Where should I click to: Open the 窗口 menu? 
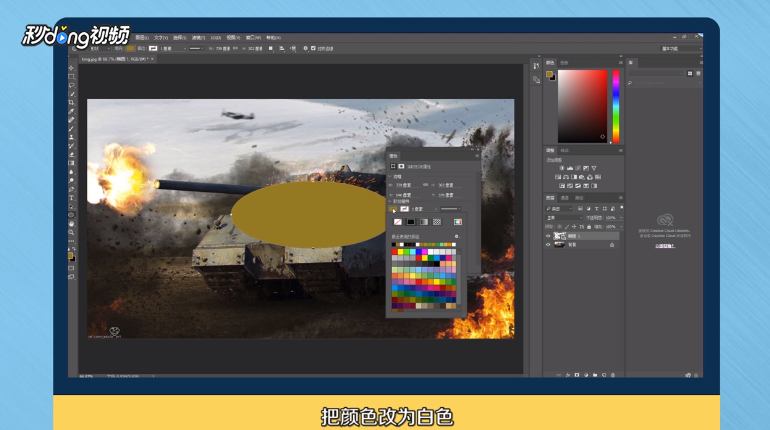(253, 38)
